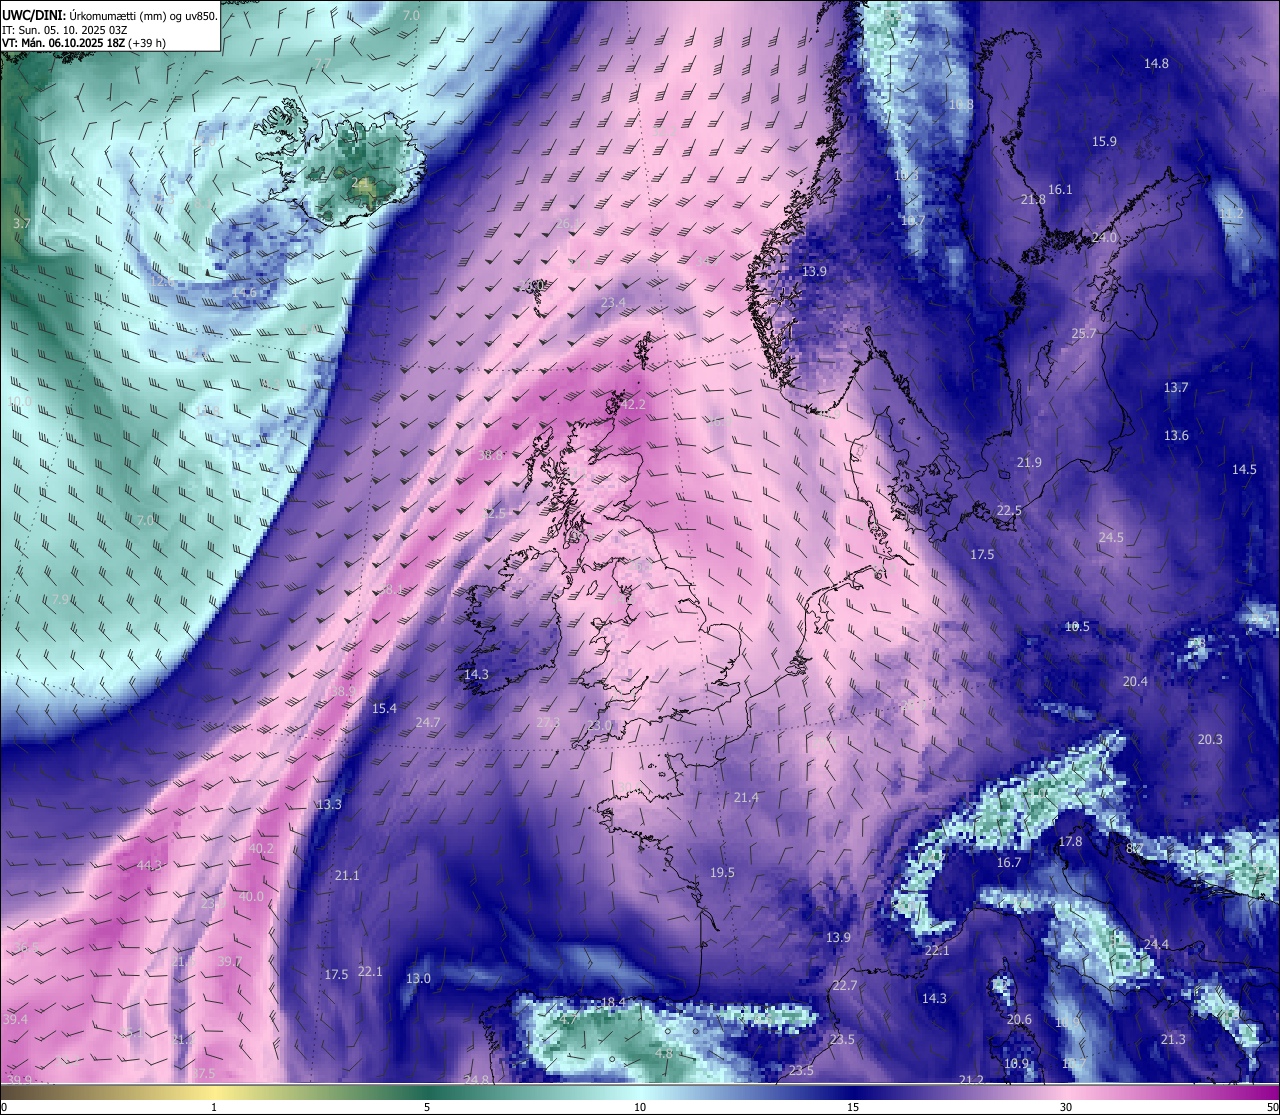Click the 20.6 value label
Image resolution: width=1280 pixels, height=1115 pixels.
pyautogui.click(x=1019, y=1019)
